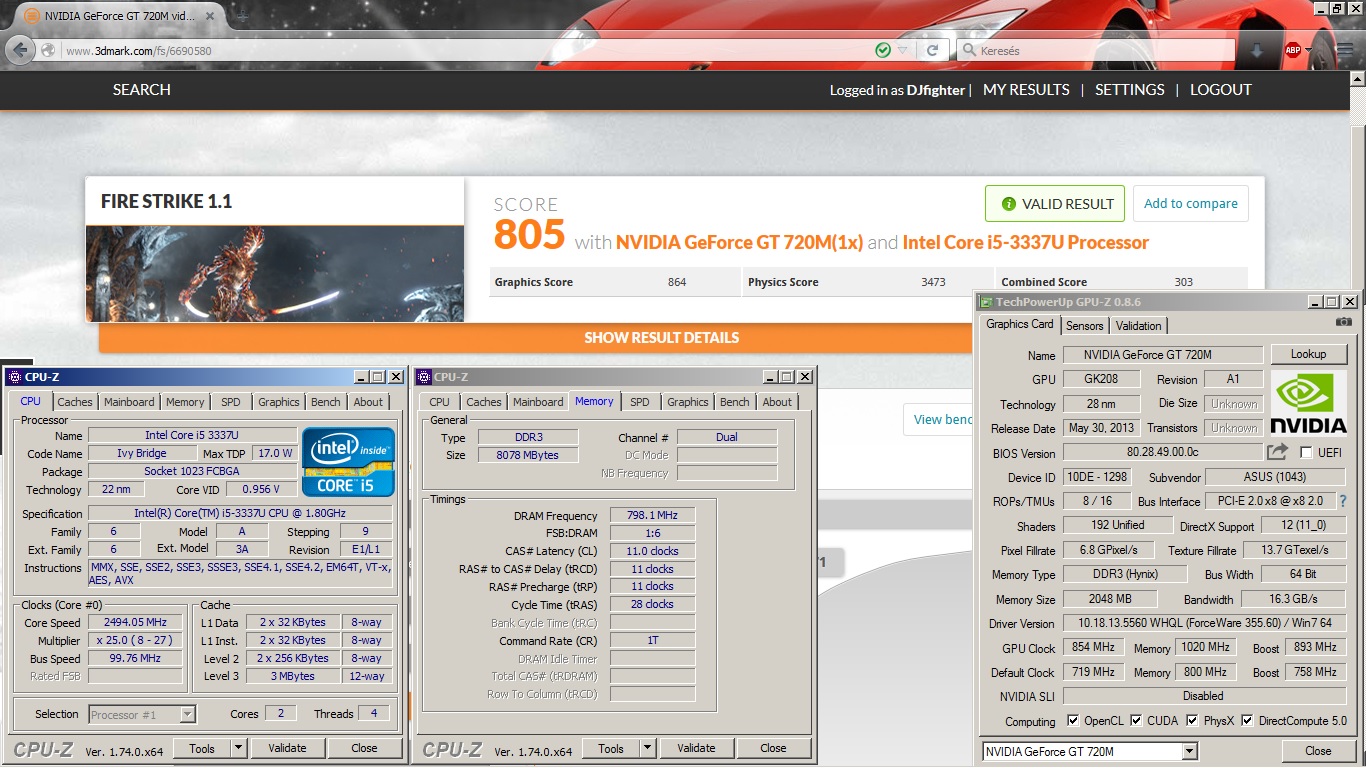Open the browser downloads arrow icon

(1257, 51)
